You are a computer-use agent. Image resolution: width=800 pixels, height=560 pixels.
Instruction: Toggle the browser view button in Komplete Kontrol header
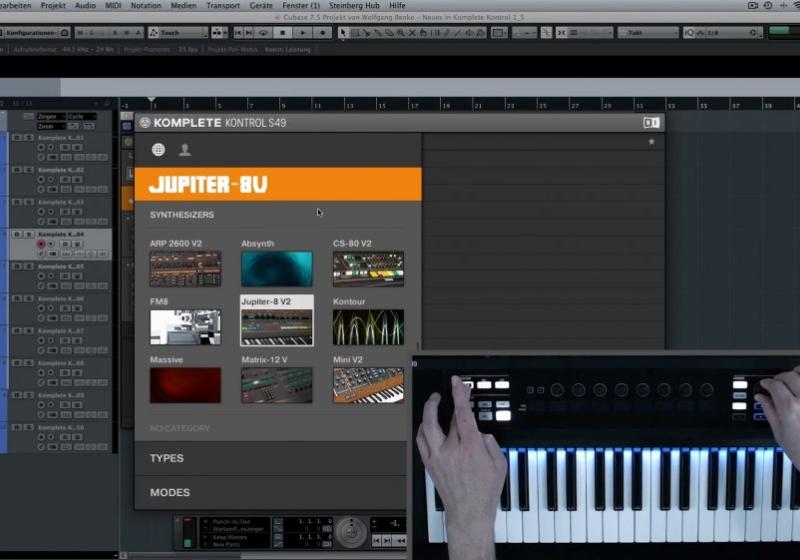(651, 123)
